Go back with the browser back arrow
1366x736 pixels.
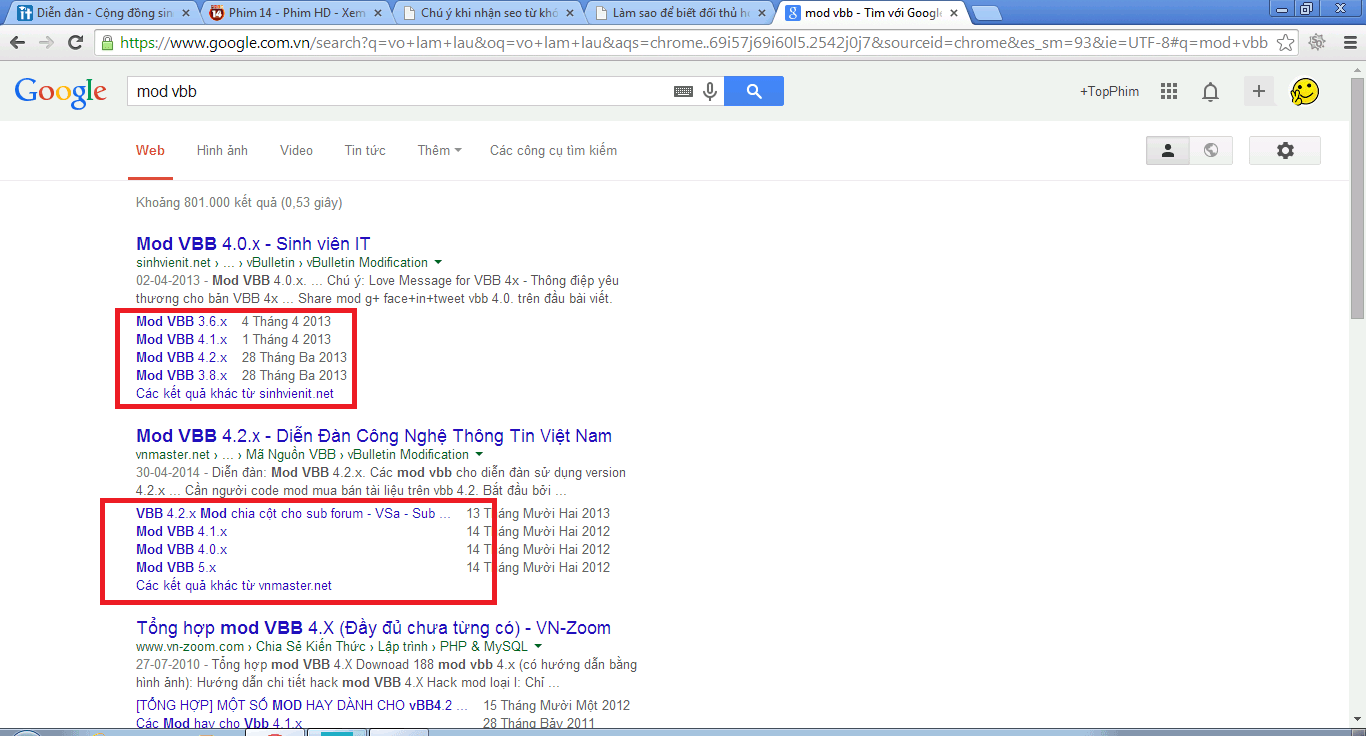[x=18, y=43]
